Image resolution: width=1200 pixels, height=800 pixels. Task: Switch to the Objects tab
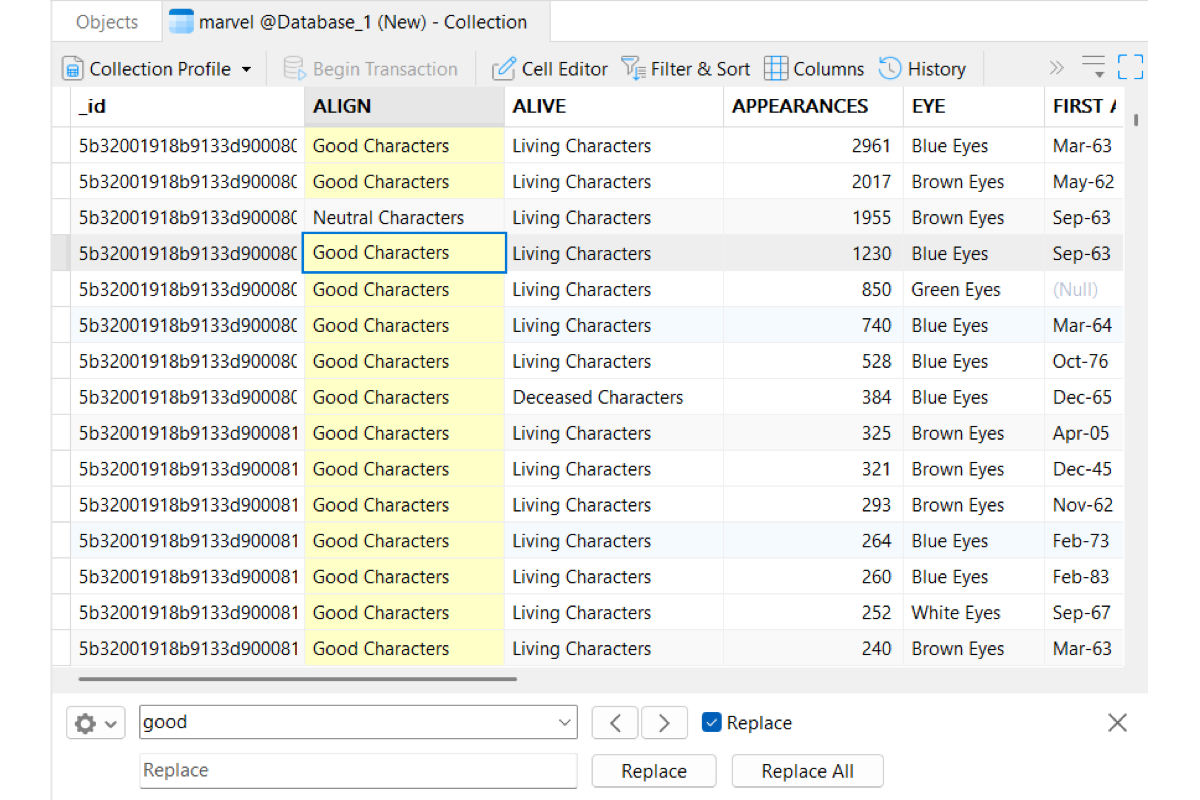click(107, 22)
